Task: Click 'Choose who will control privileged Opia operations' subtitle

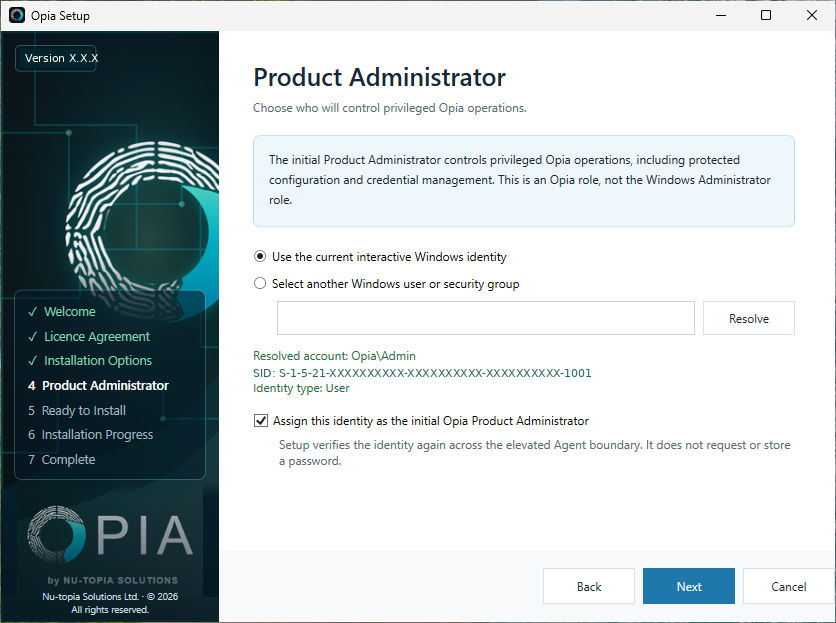Action: [x=390, y=108]
